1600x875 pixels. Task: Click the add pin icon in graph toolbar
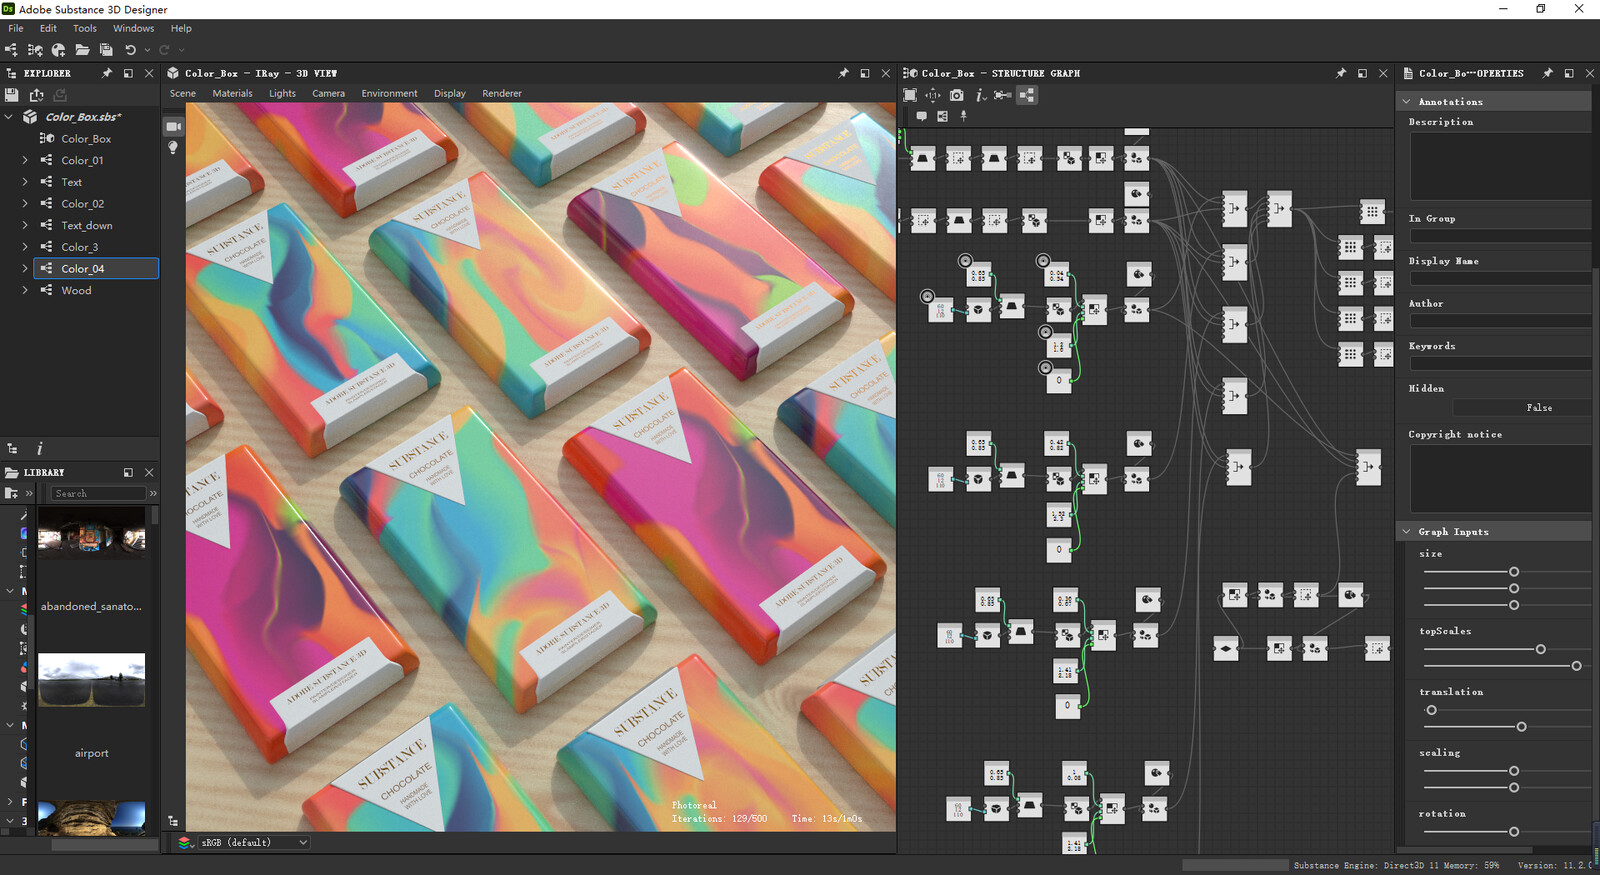[964, 116]
